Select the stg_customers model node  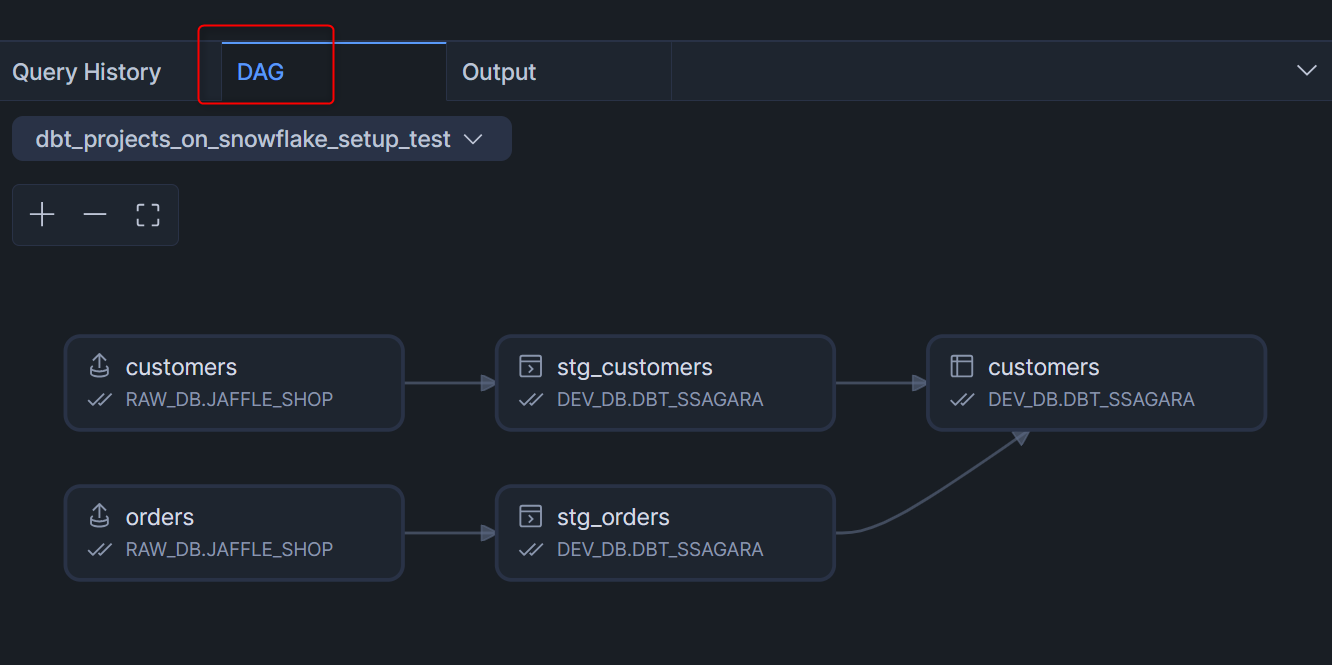pos(665,382)
